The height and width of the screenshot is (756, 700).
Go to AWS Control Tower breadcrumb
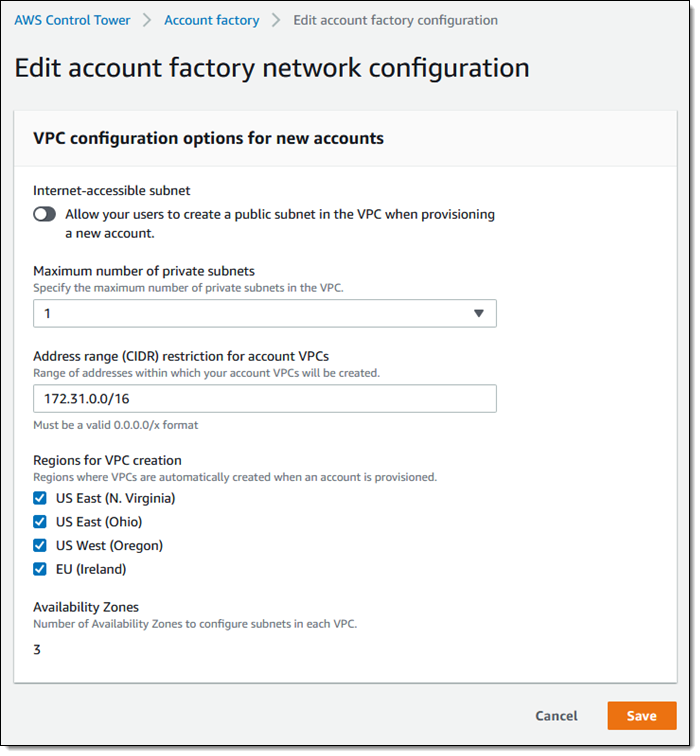[72, 20]
